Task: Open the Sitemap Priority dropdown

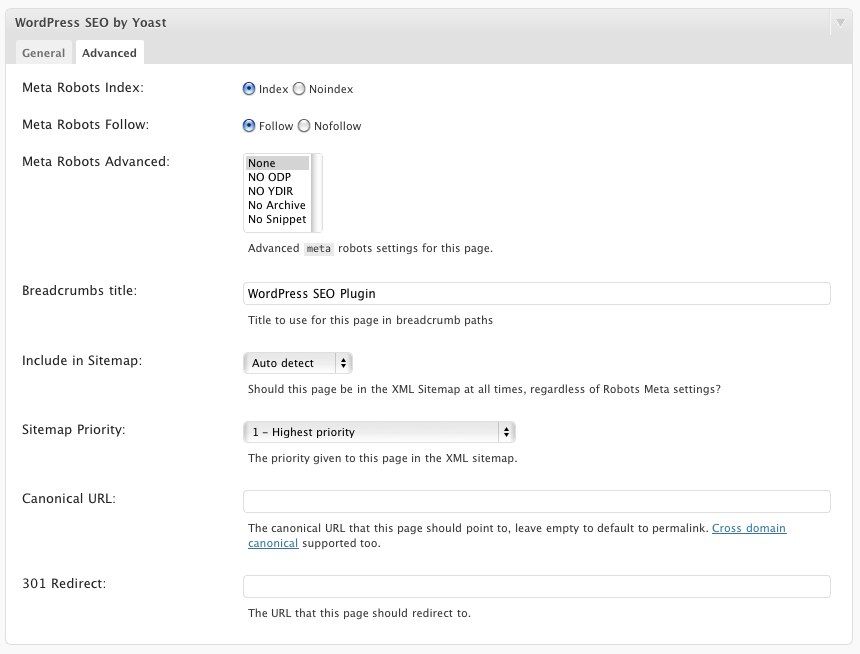Action: (379, 432)
